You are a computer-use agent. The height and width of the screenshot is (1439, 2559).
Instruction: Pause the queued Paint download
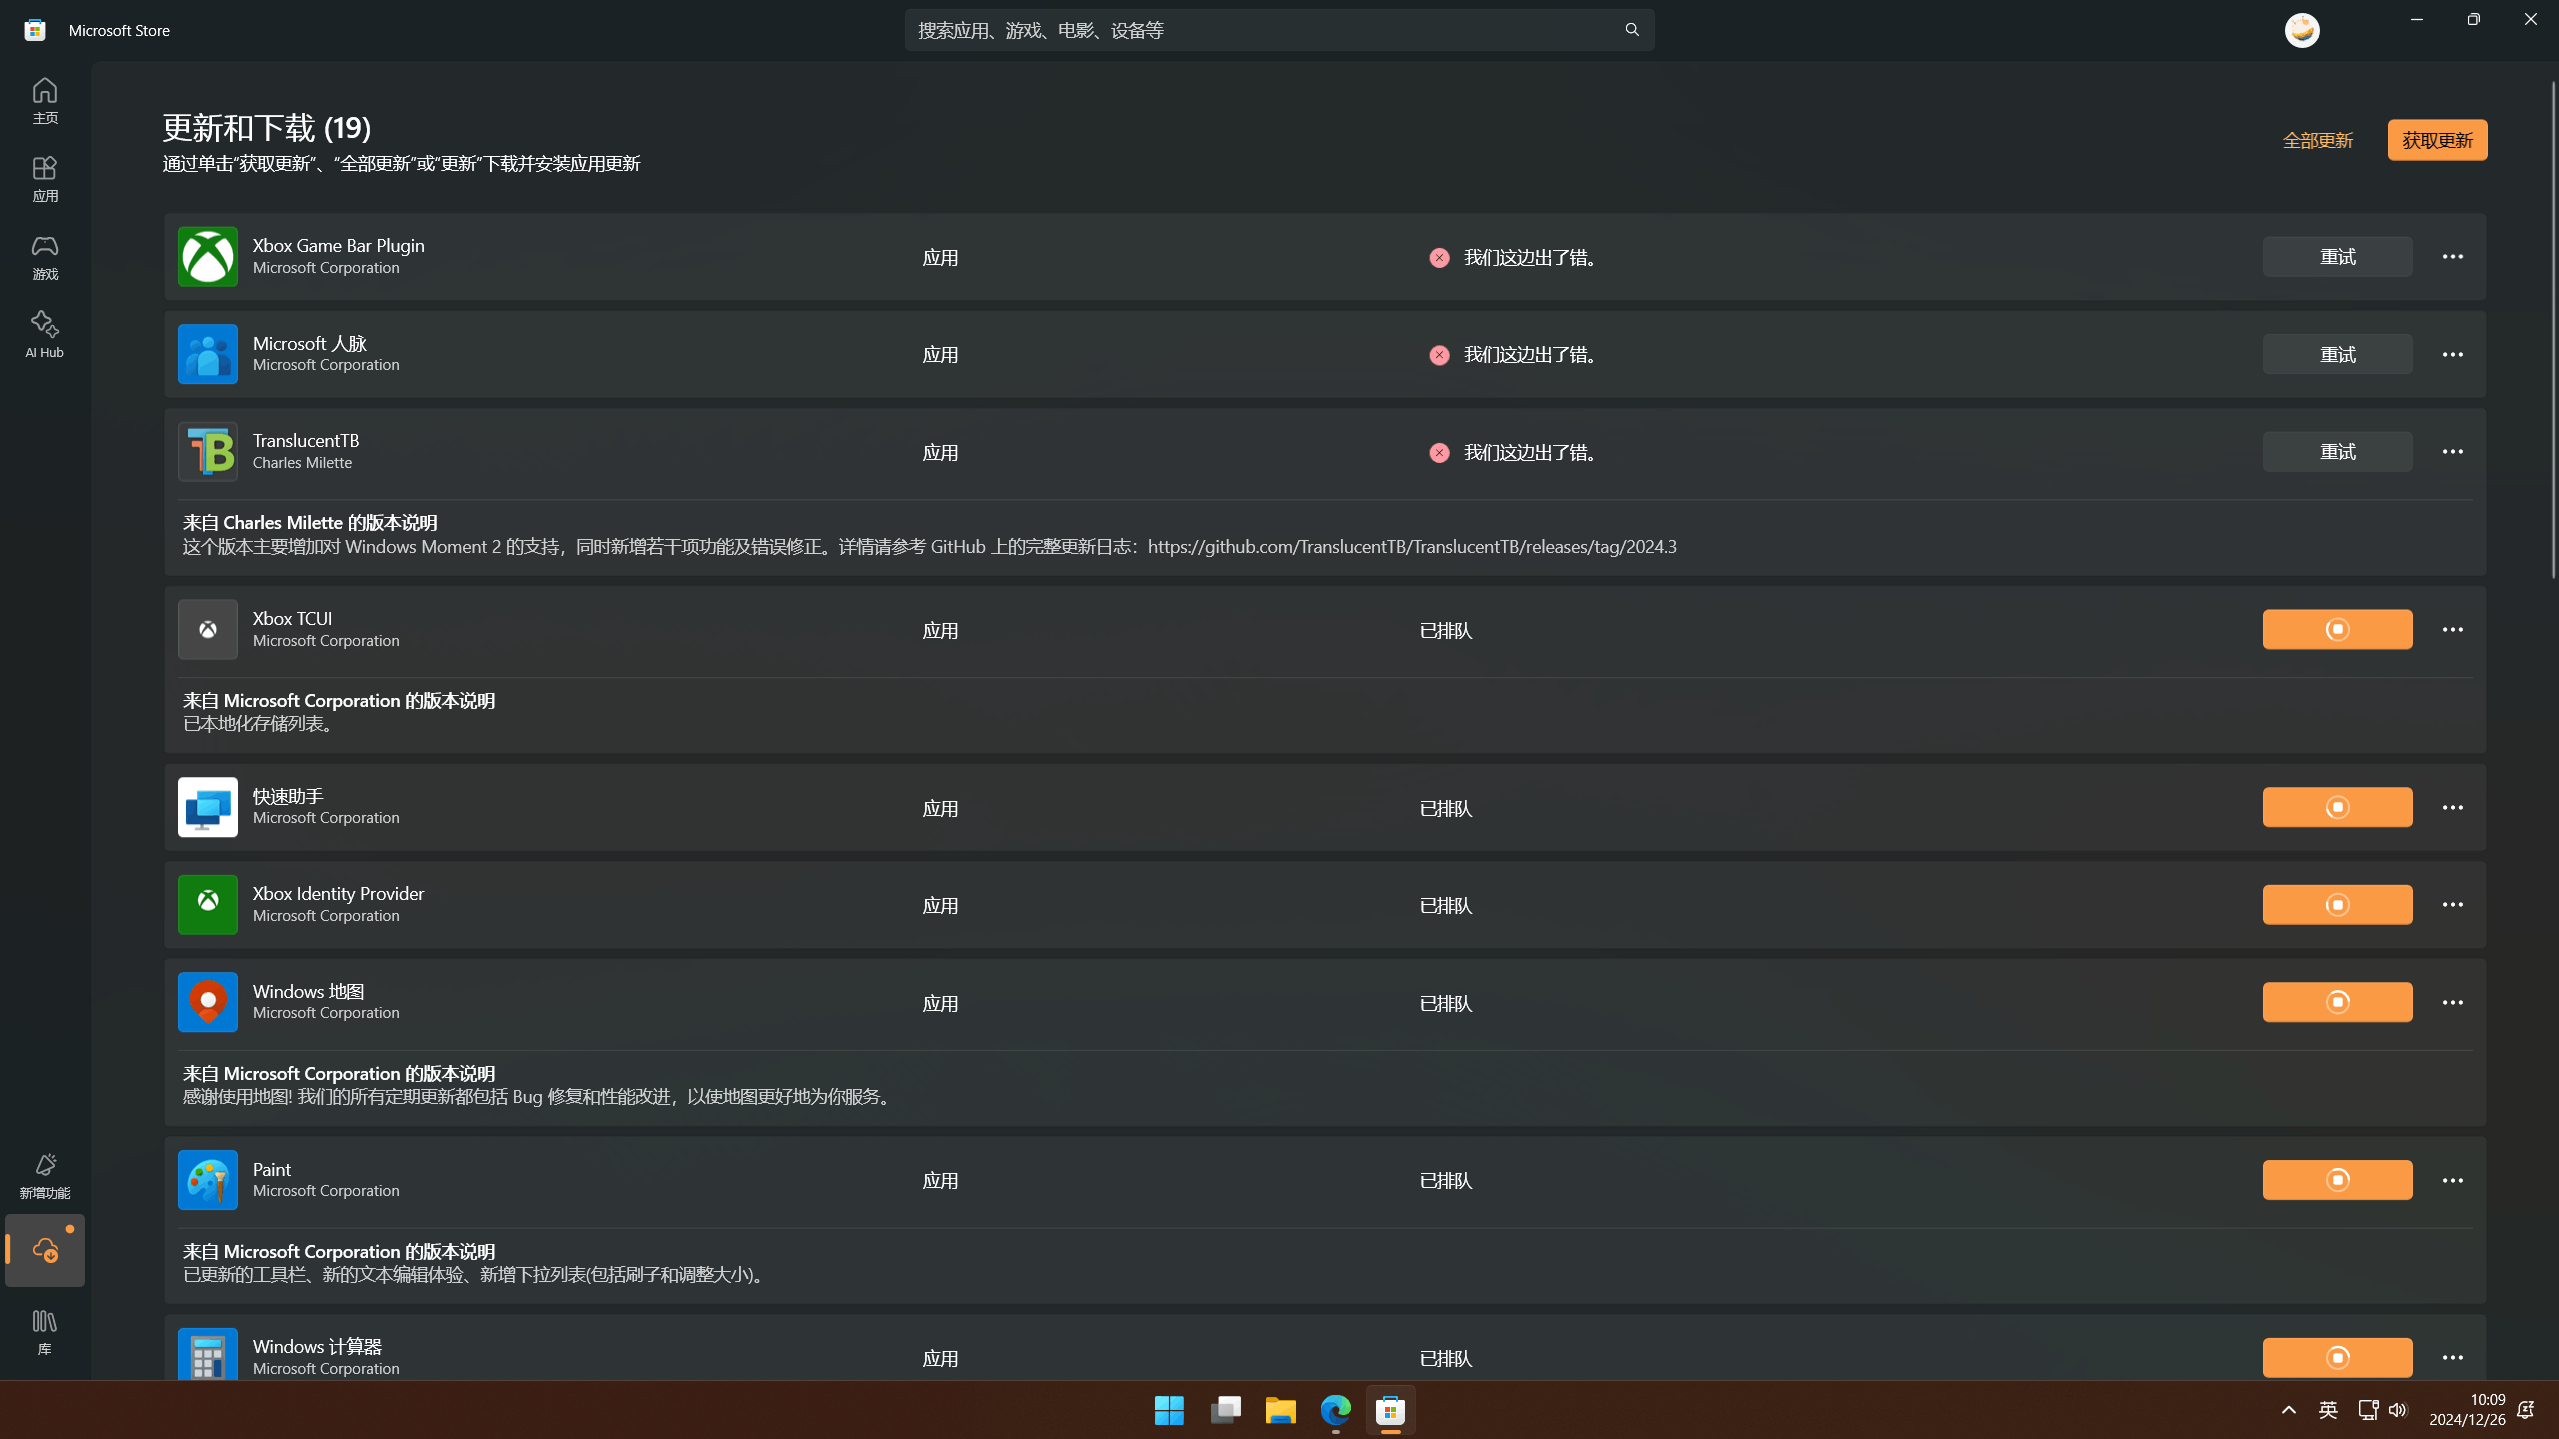coord(2336,1179)
